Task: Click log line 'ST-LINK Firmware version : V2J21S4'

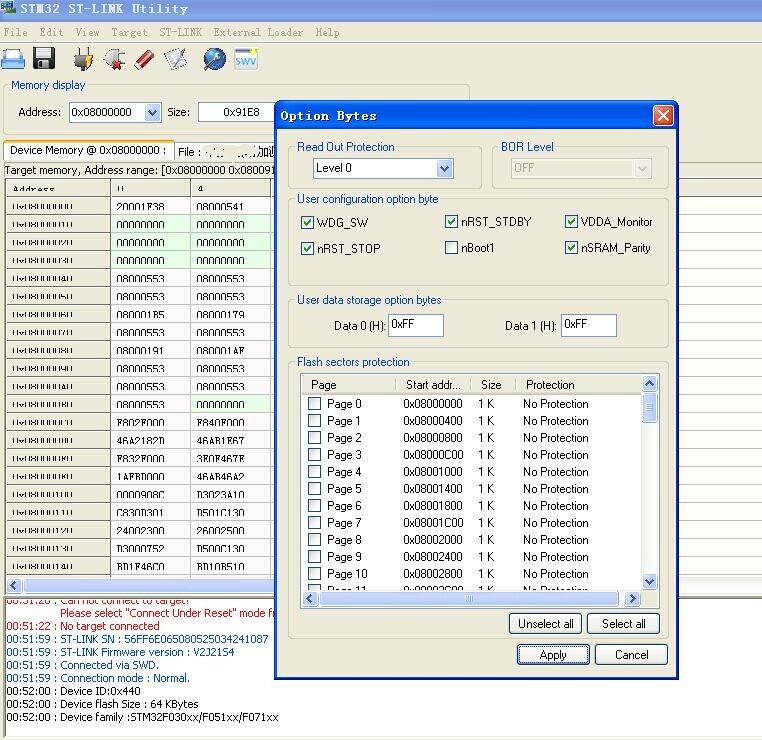Action: pyautogui.click(x=147, y=652)
